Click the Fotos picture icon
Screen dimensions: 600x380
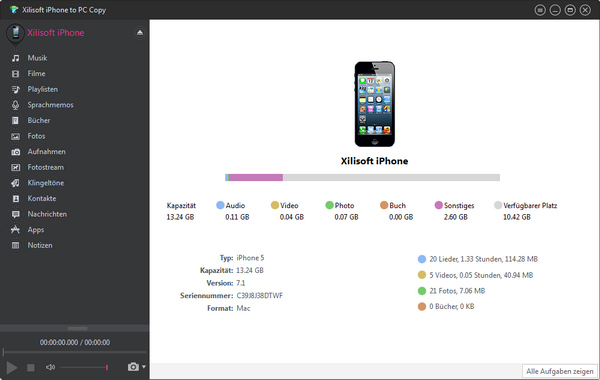coord(15,137)
